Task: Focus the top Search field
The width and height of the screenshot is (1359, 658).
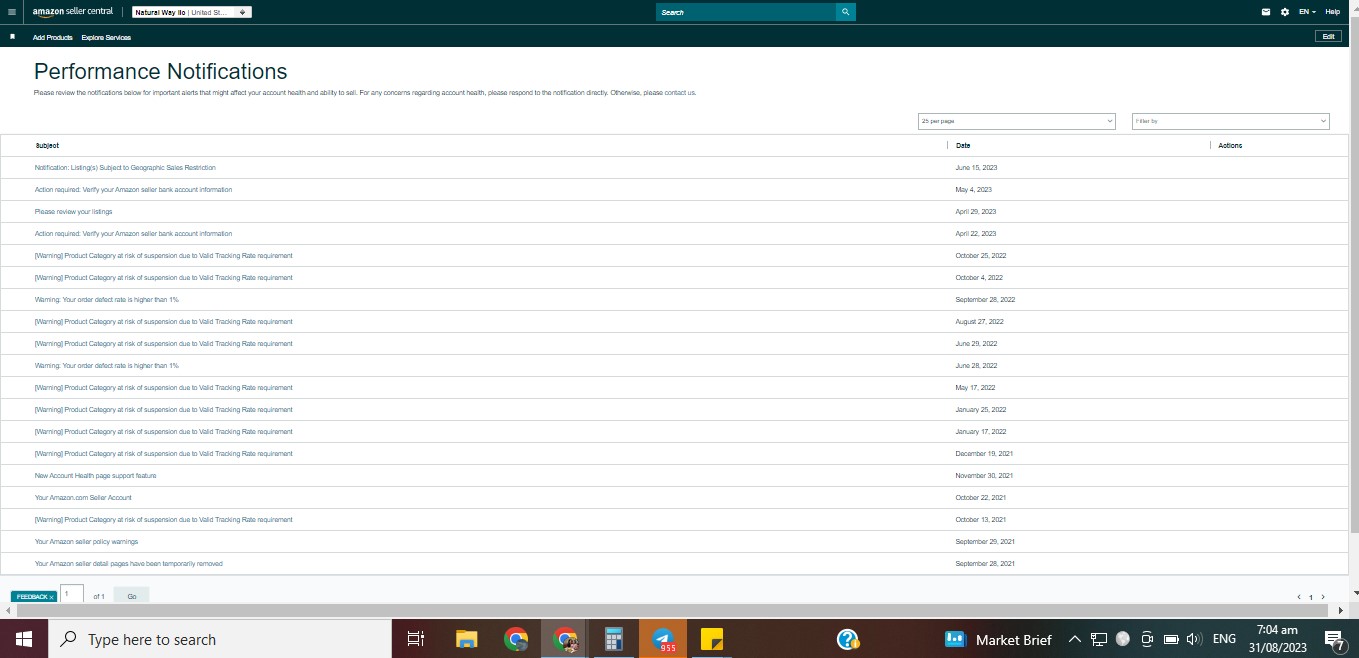Action: point(746,12)
